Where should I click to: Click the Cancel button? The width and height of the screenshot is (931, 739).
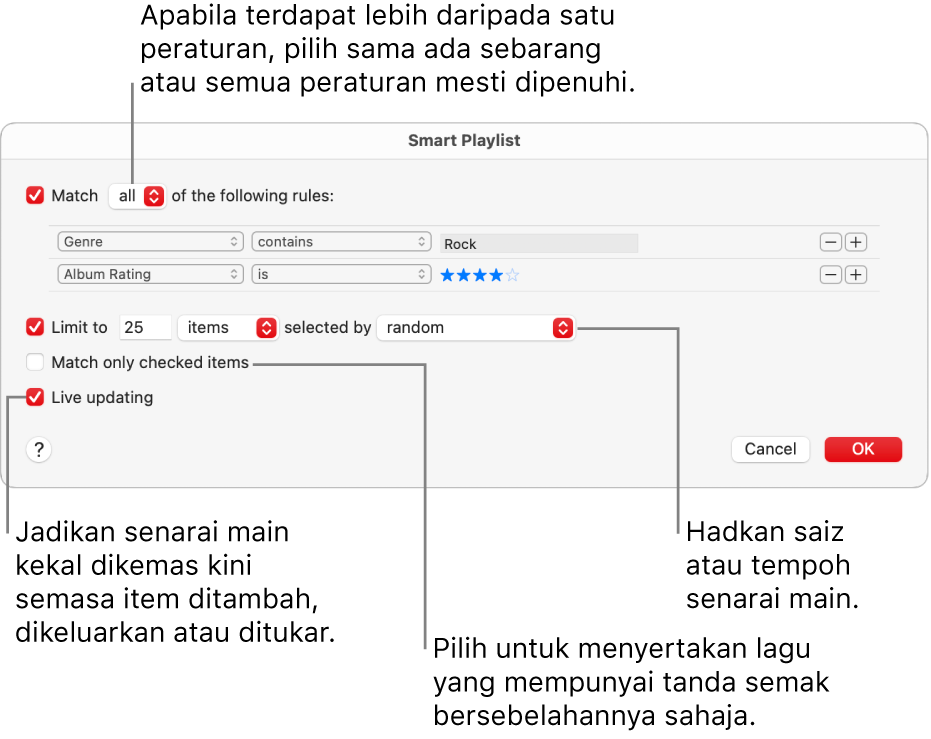(771, 449)
